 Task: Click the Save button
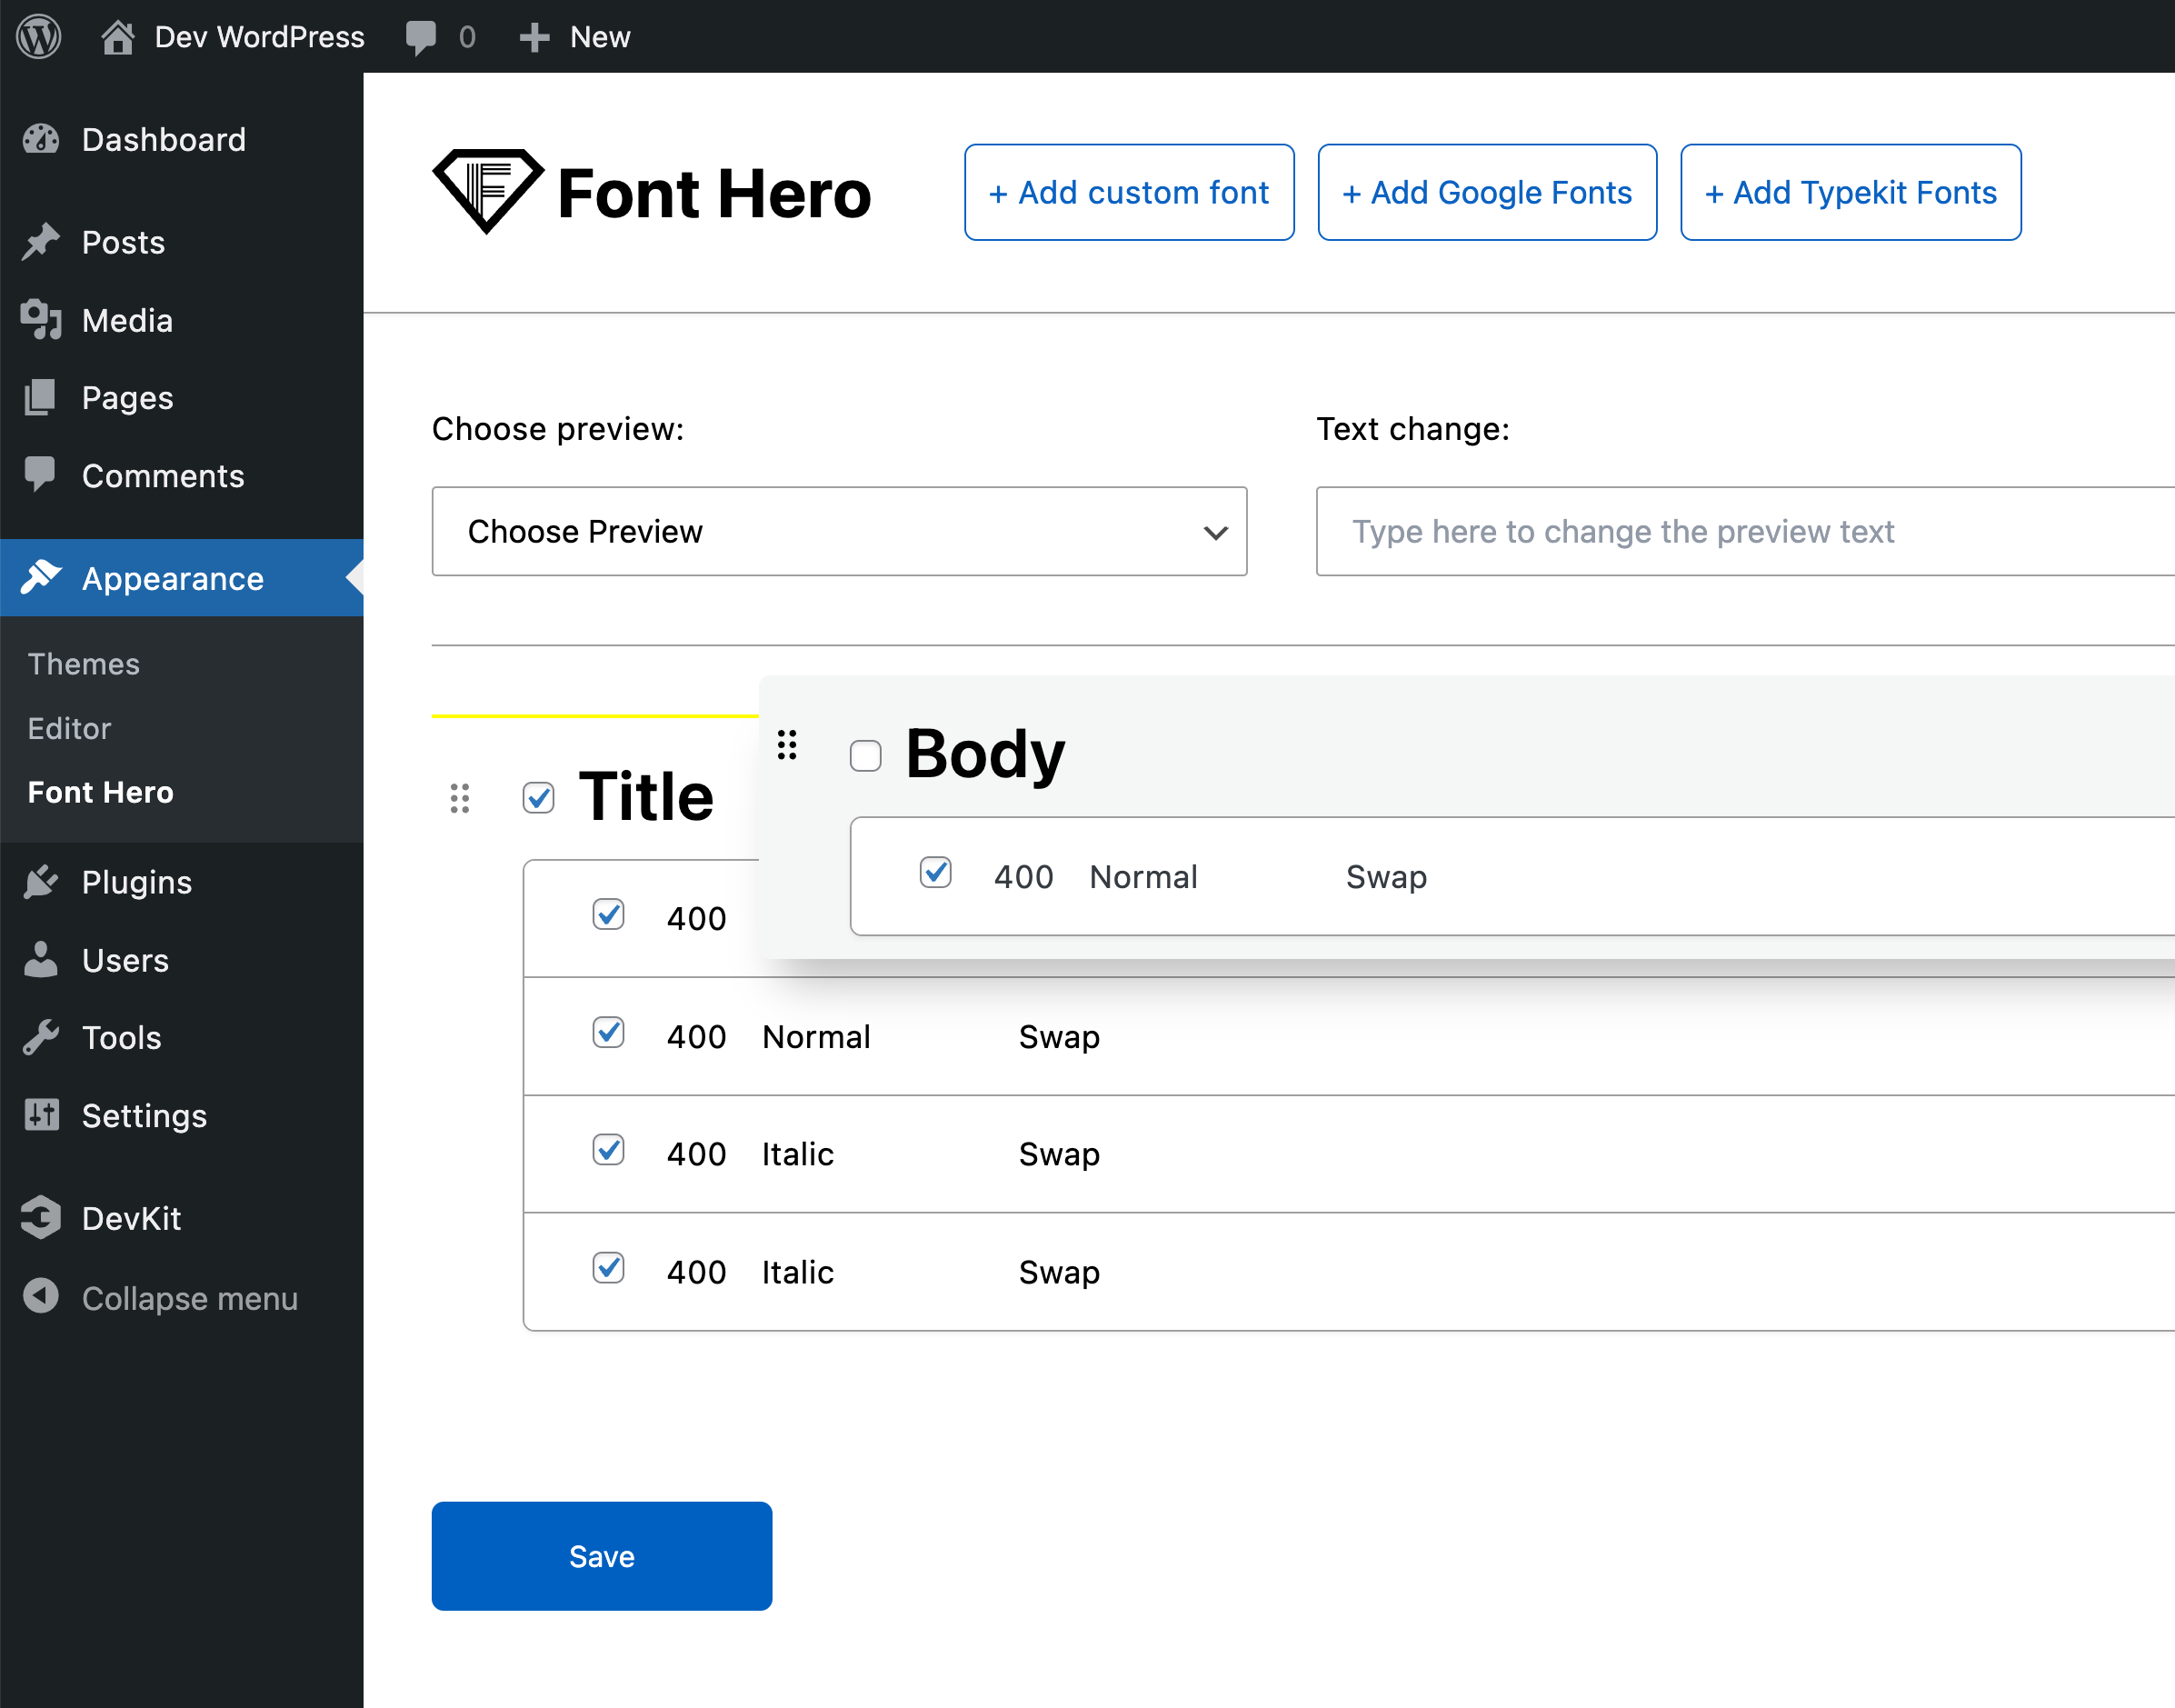point(600,1556)
